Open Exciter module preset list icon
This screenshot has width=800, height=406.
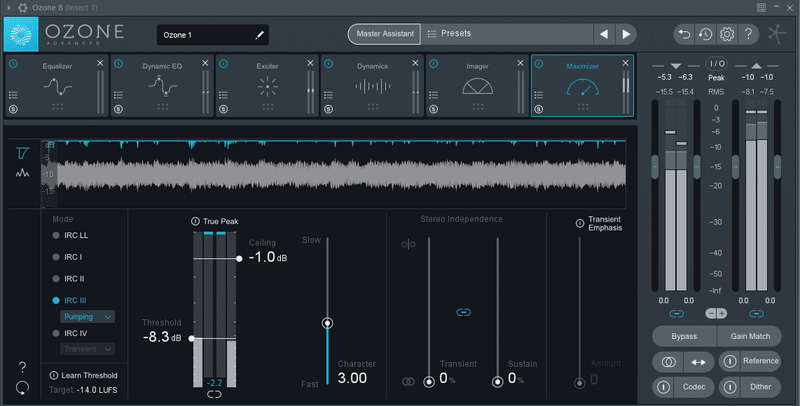click(x=223, y=95)
